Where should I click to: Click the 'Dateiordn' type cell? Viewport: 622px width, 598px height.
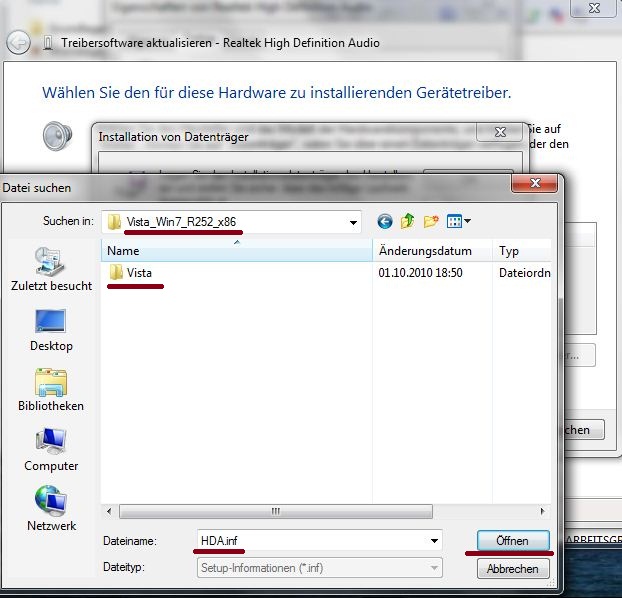(524, 273)
